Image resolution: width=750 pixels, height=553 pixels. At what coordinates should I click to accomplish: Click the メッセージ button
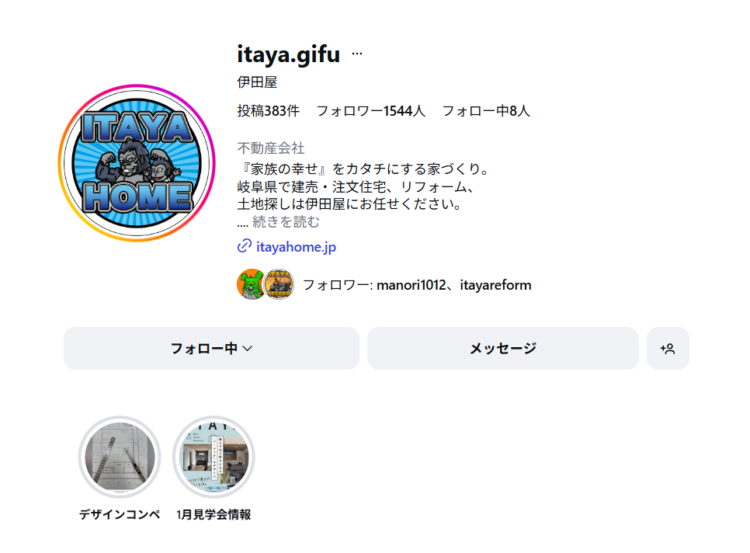[503, 348]
